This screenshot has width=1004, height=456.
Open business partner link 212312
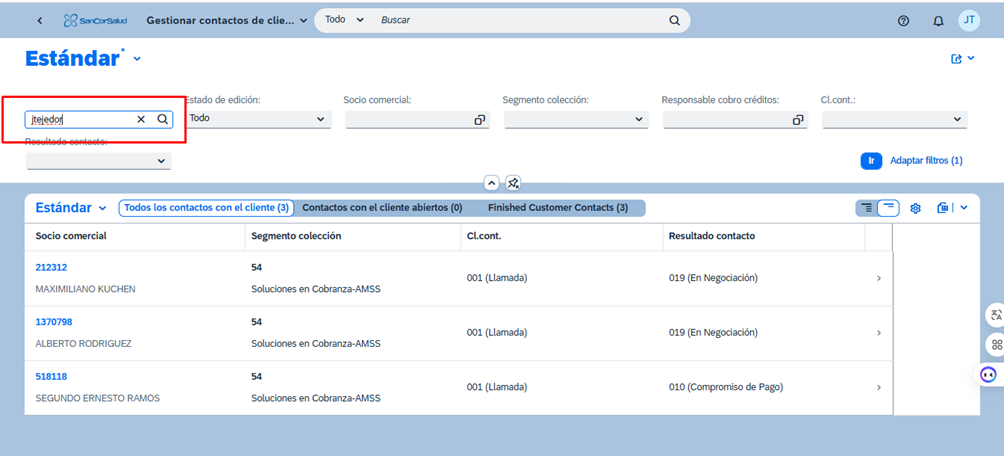click(x=51, y=267)
